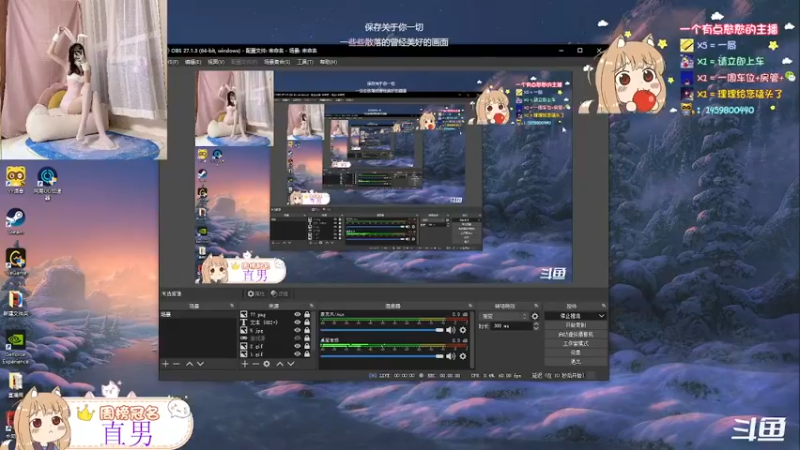This screenshot has width=800, height=450.
Task: Toggle visibility of 77.png source
Action: (x=297, y=315)
